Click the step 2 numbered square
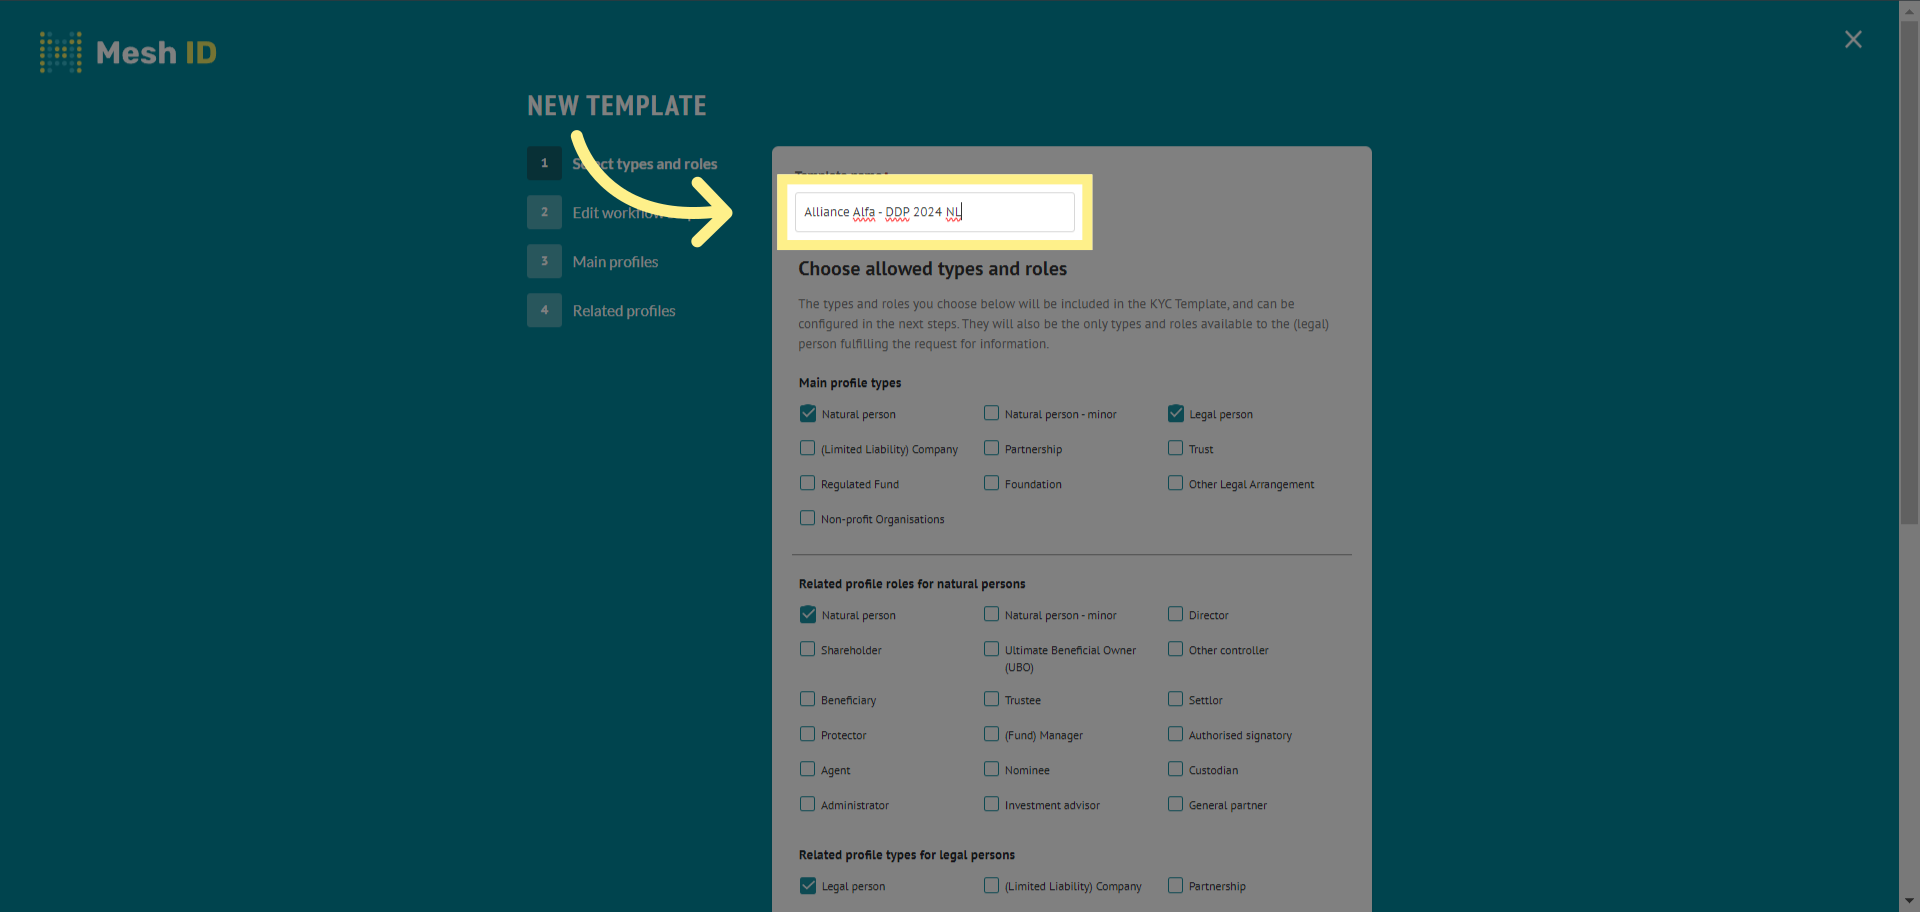Viewport: 1920px width, 912px height. [x=544, y=212]
